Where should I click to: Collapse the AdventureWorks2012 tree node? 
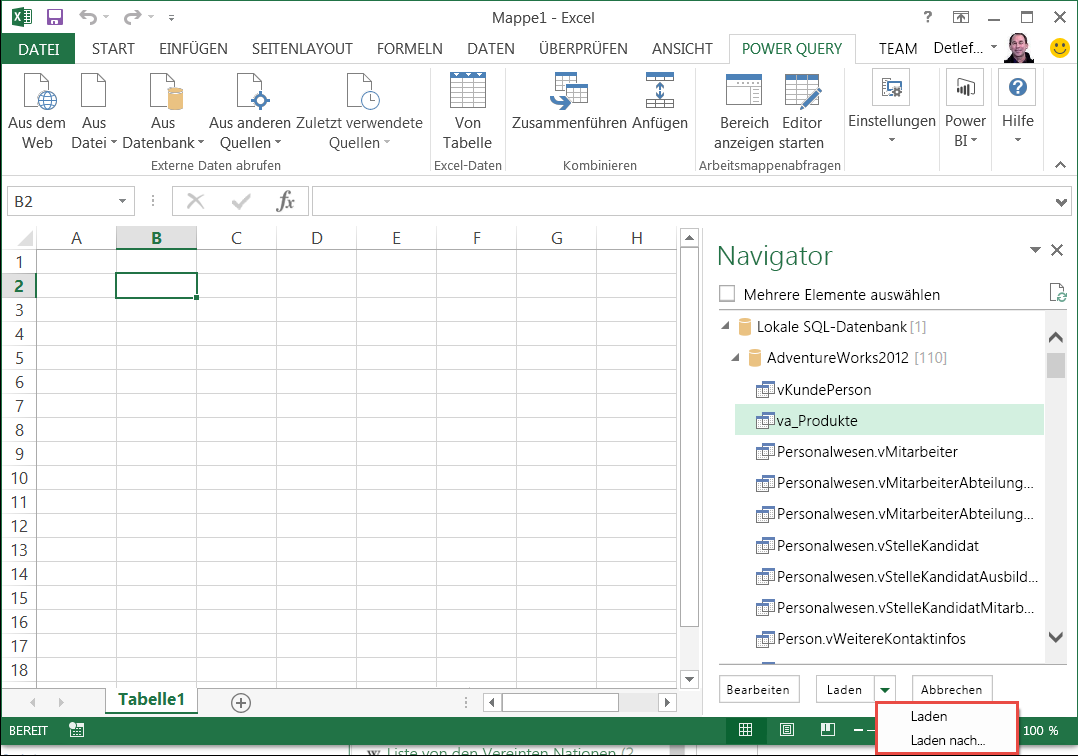click(736, 357)
